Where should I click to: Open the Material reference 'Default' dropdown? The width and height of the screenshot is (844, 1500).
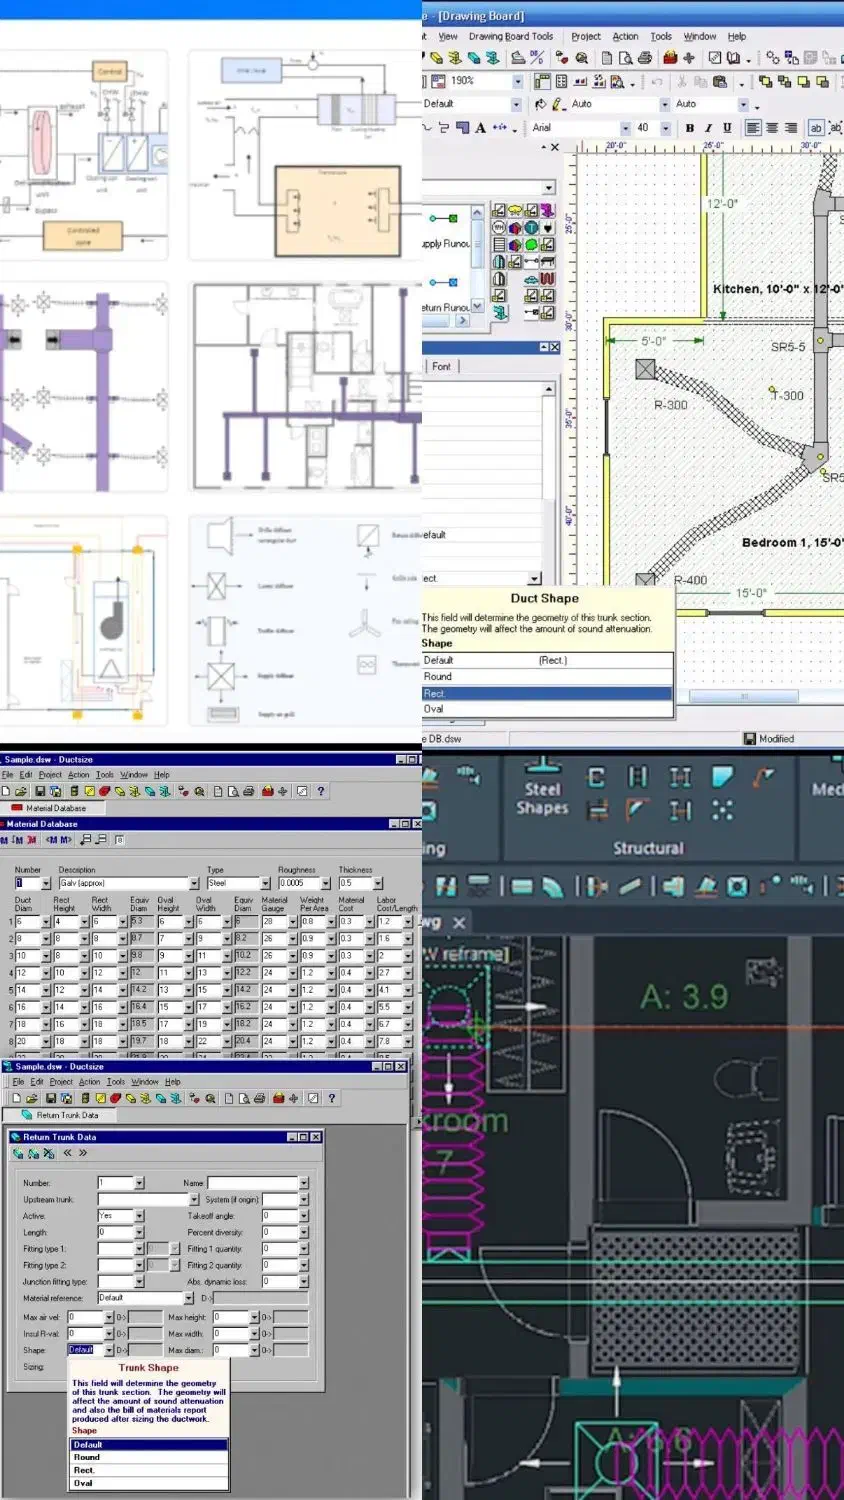[x=188, y=1298]
